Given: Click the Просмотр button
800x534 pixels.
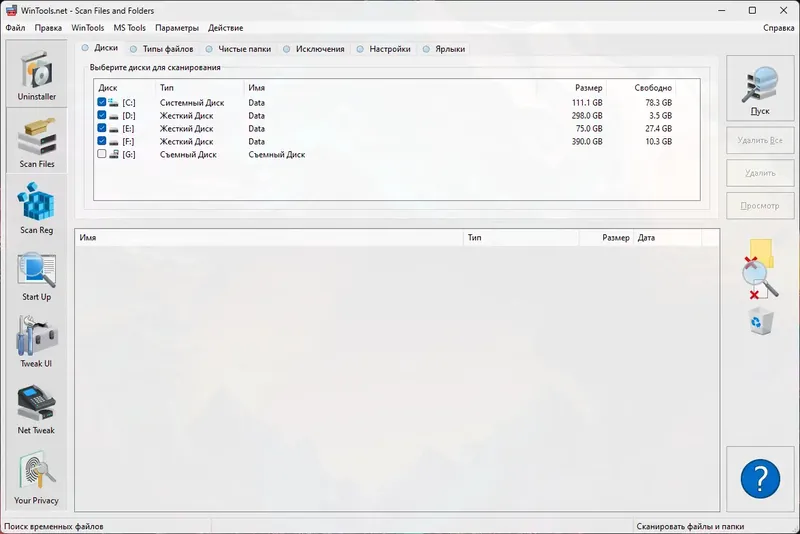Looking at the screenshot, I should 760,206.
